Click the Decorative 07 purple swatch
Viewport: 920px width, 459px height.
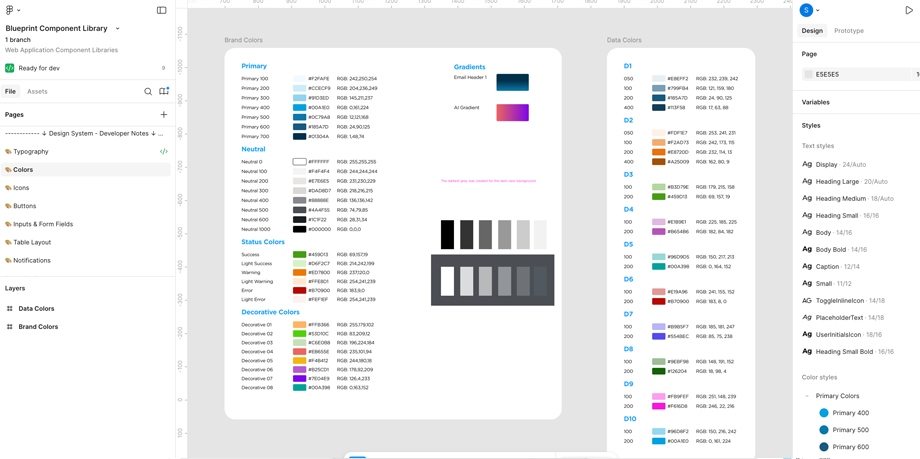click(x=299, y=379)
